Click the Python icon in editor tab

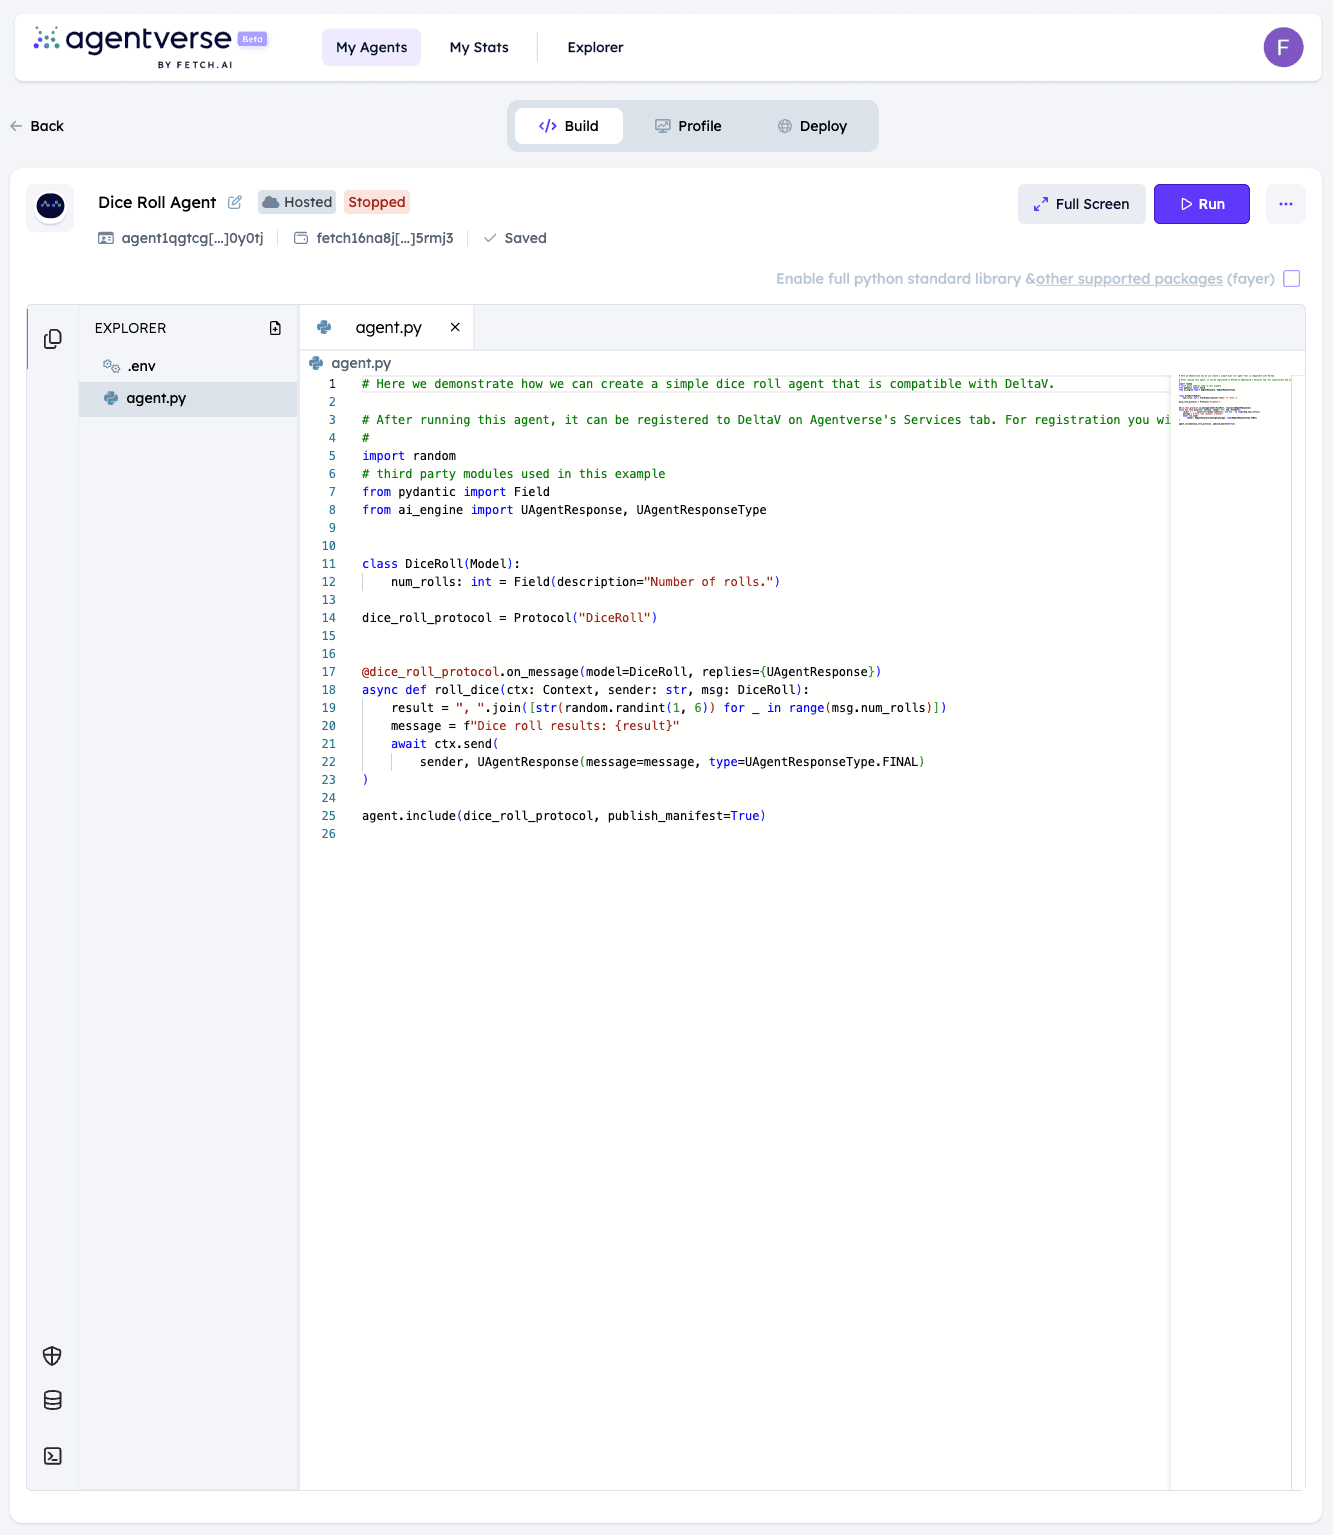pos(324,327)
